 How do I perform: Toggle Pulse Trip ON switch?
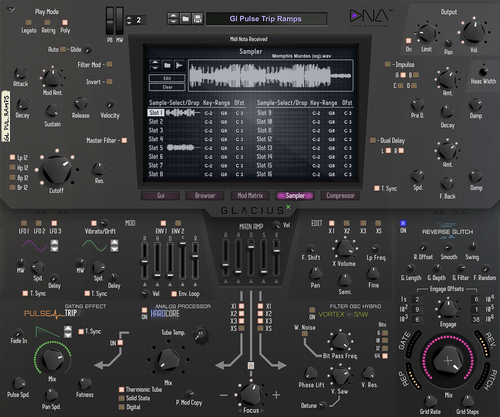(x=120, y=343)
